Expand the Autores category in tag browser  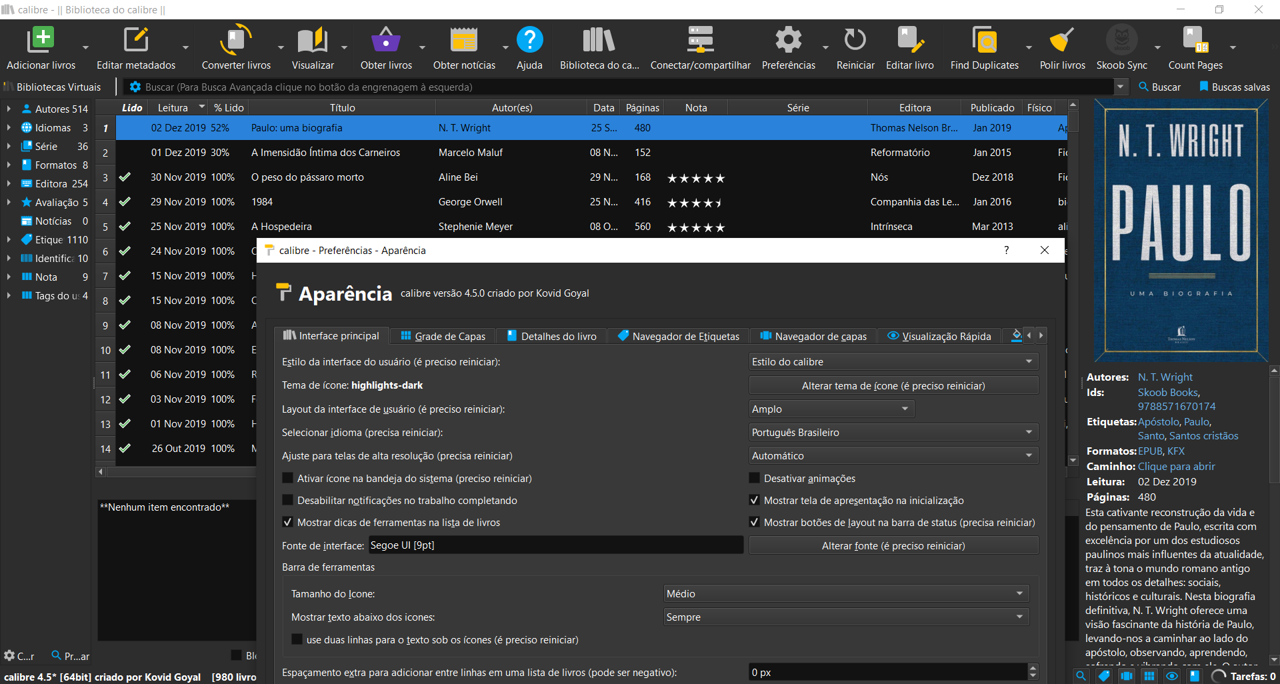pyautogui.click(x=9, y=109)
